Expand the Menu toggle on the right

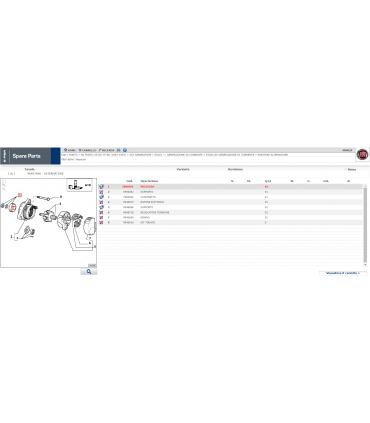351,169
